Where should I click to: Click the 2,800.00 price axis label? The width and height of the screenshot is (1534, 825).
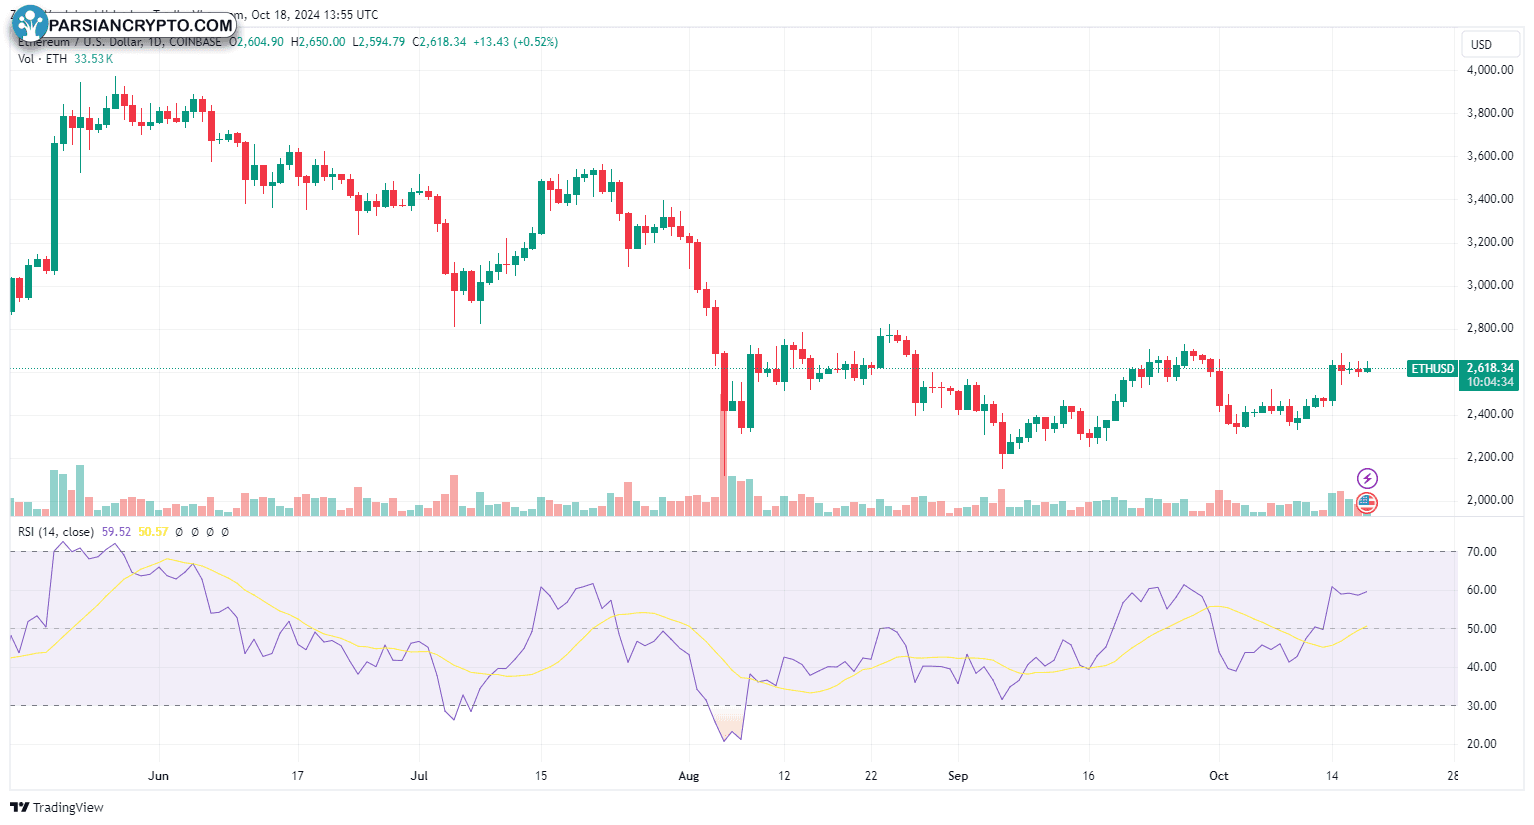[x=1489, y=328]
